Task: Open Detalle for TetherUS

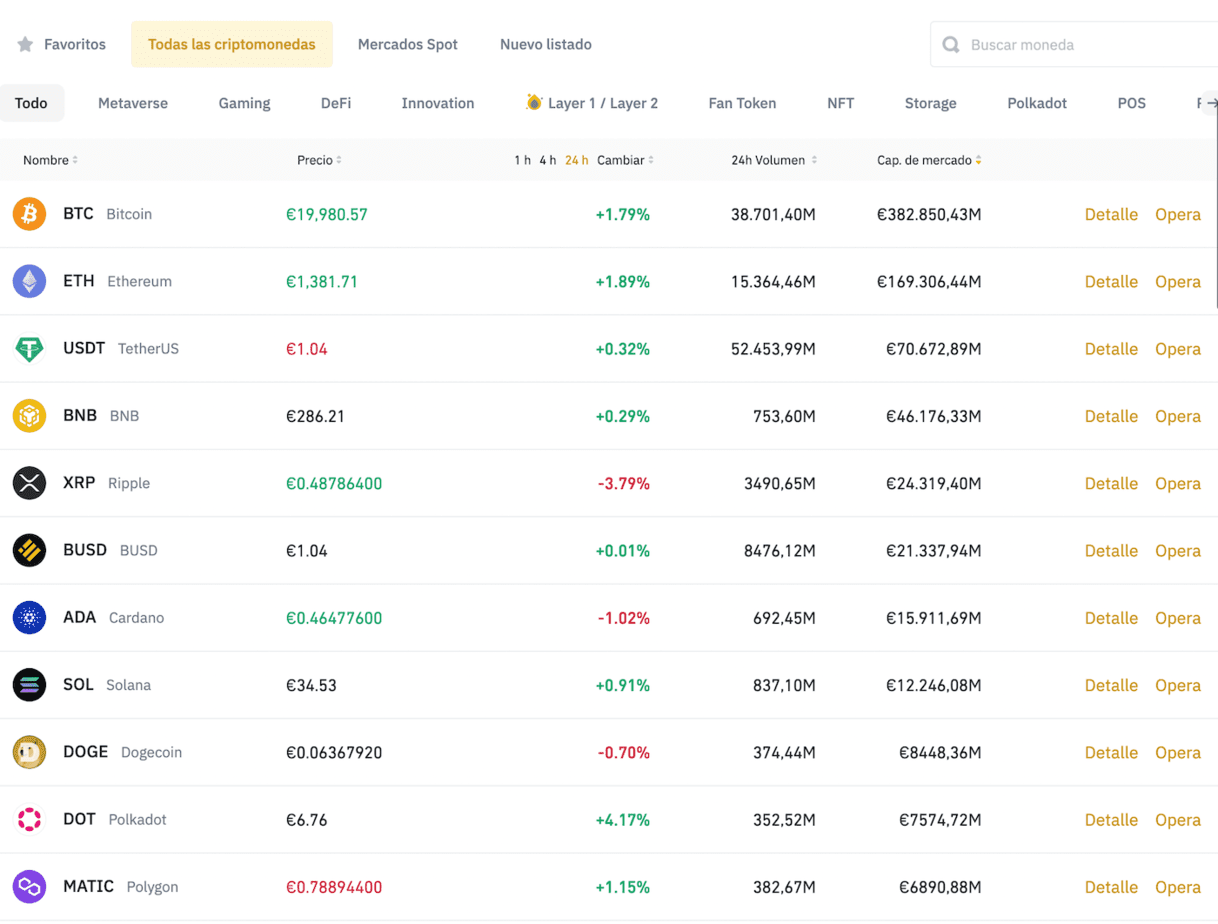Action: (x=1111, y=349)
